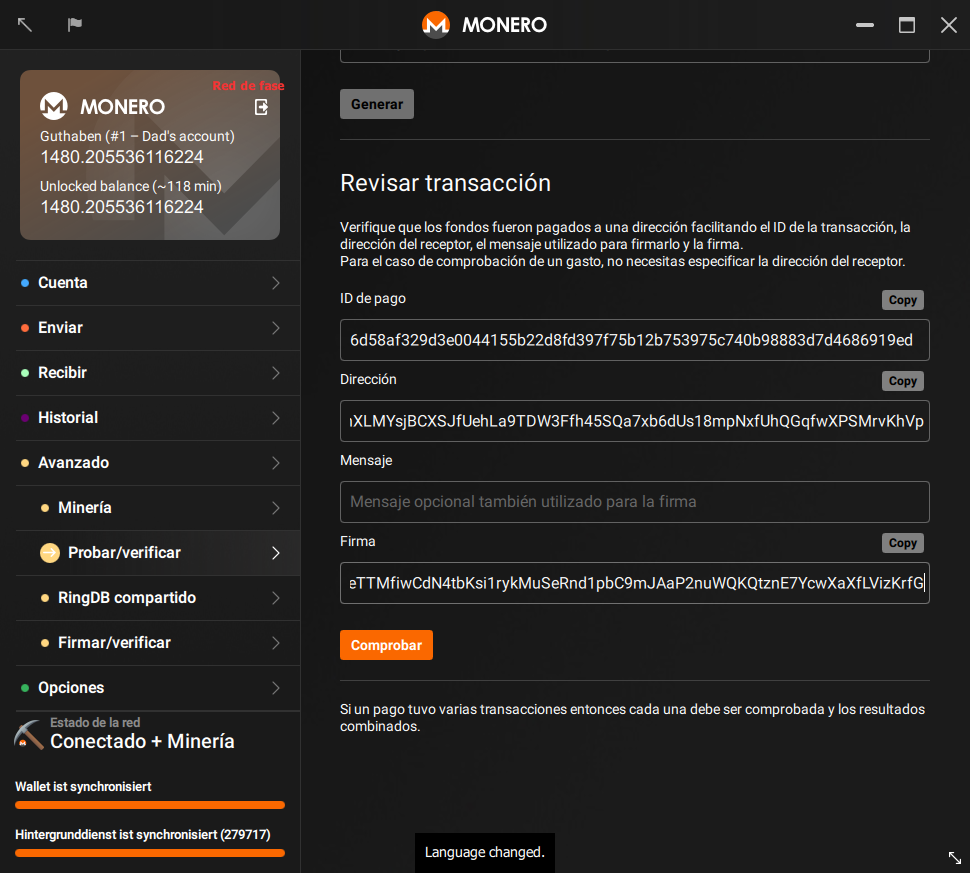Click the resize grip icon at window corner

[x=955, y=858]
